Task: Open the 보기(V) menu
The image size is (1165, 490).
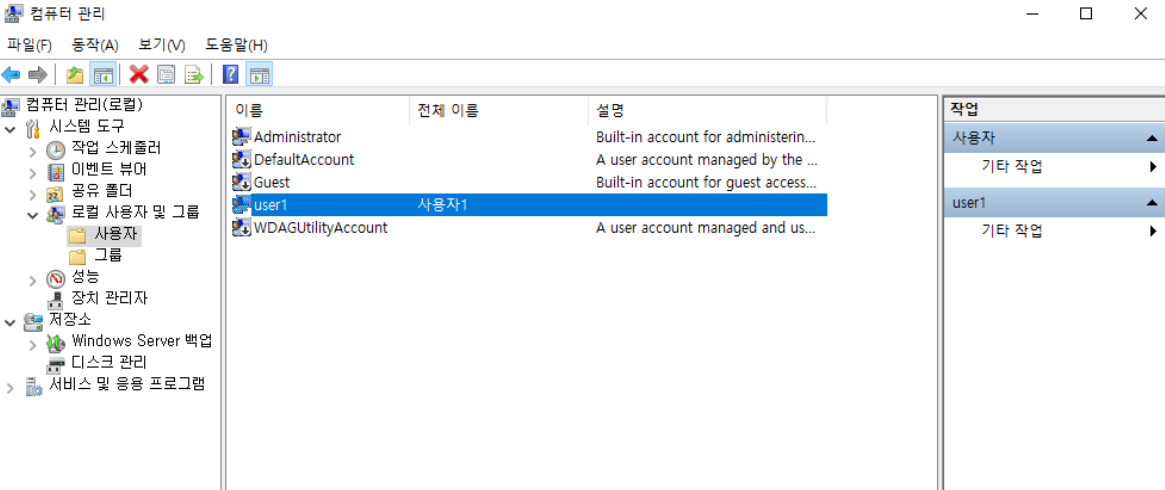Action: (x=162, y=45)
